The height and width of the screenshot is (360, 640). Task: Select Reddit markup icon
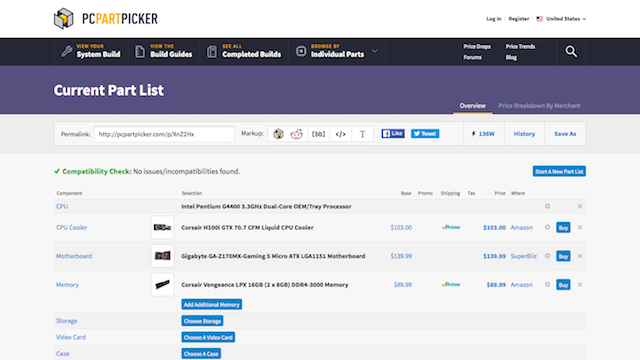pos(297,134)
